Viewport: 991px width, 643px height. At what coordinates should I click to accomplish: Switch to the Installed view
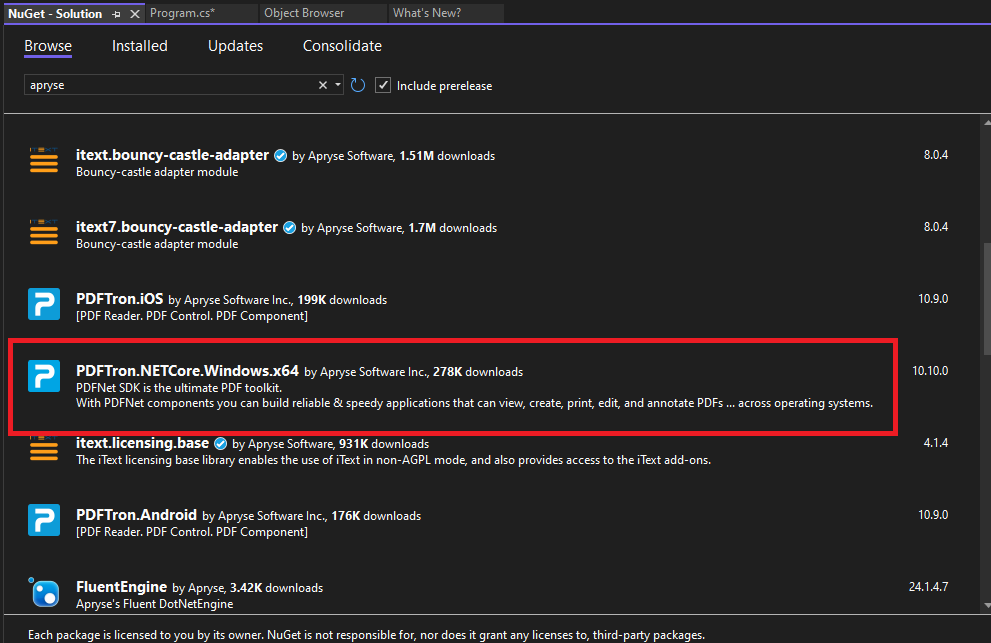(139, 46)
